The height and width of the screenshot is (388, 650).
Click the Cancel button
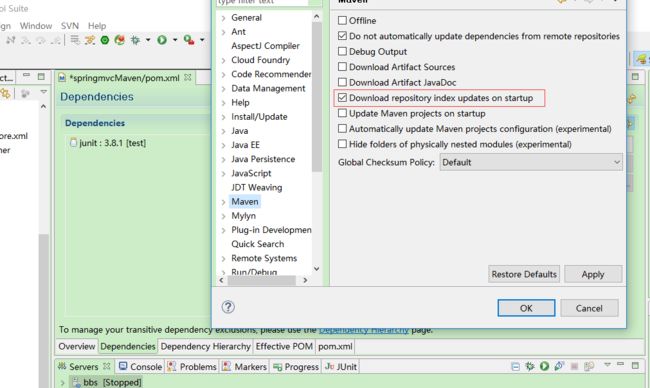[x=589, y=308]
